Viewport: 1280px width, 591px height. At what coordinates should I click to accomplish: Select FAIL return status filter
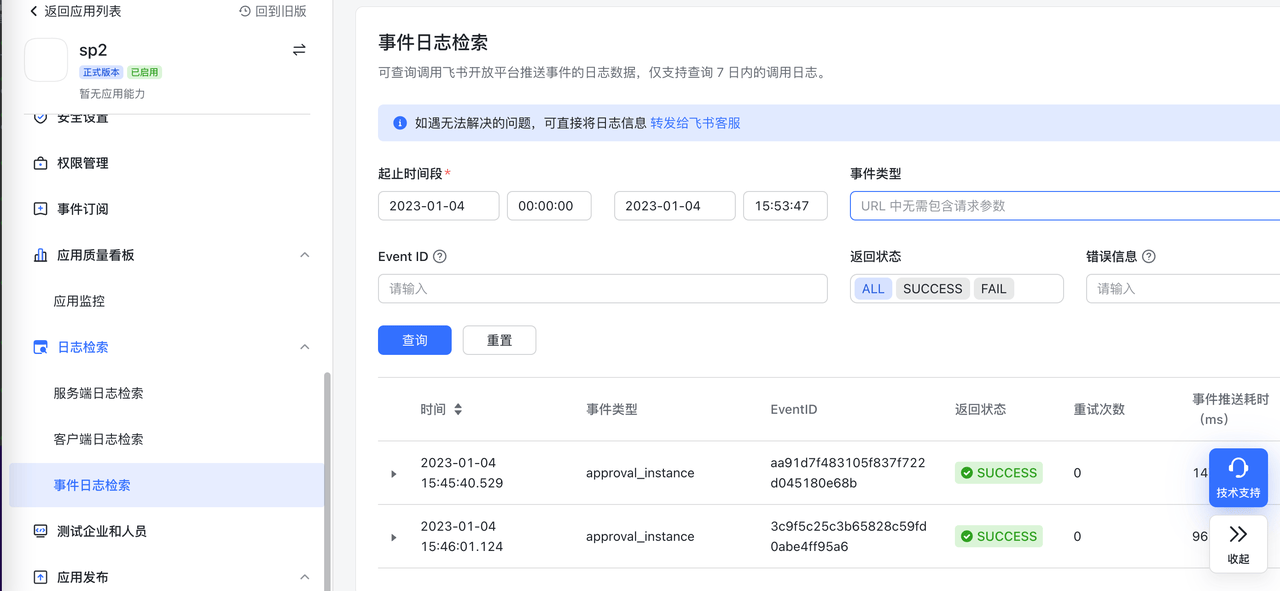(x=993, y=289)
